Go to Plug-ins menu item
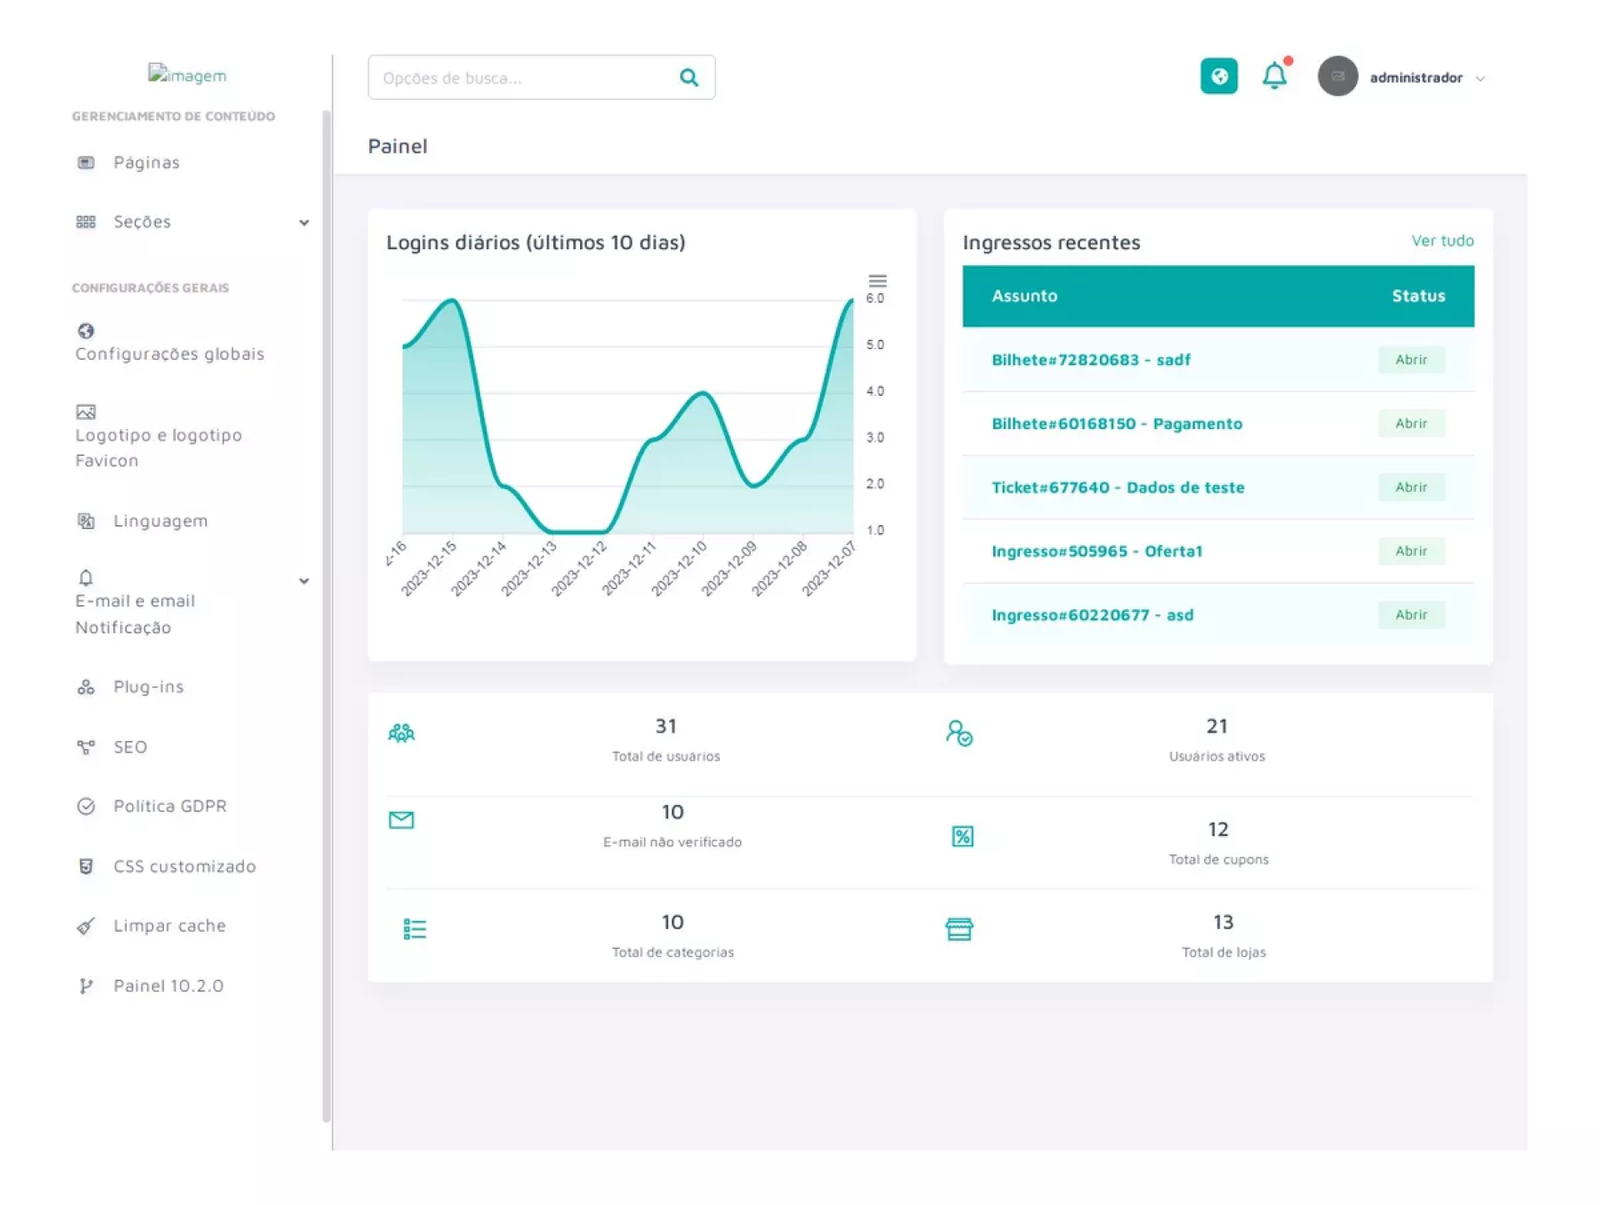Image resolution: width=1600 pixels, height=1205 pixels. click(x=148, y=687)
